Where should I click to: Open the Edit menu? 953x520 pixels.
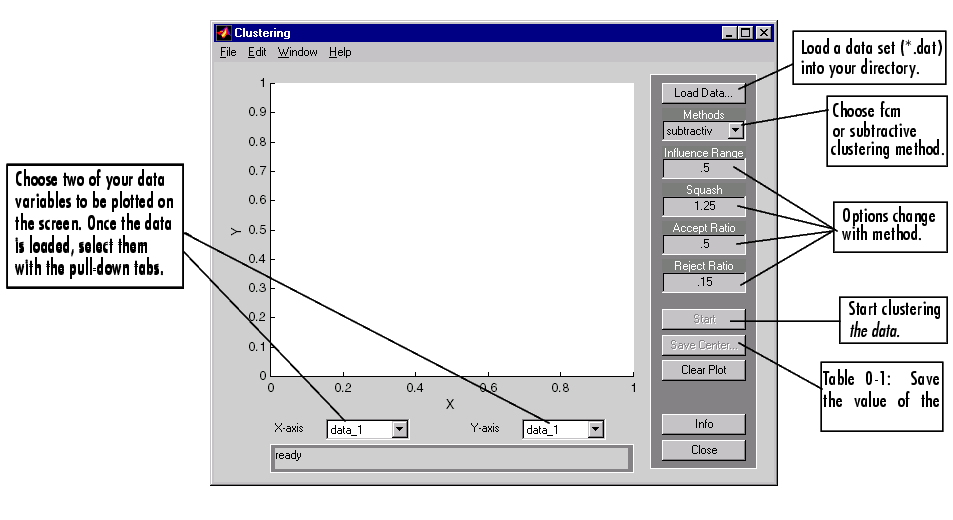point(257,52)
